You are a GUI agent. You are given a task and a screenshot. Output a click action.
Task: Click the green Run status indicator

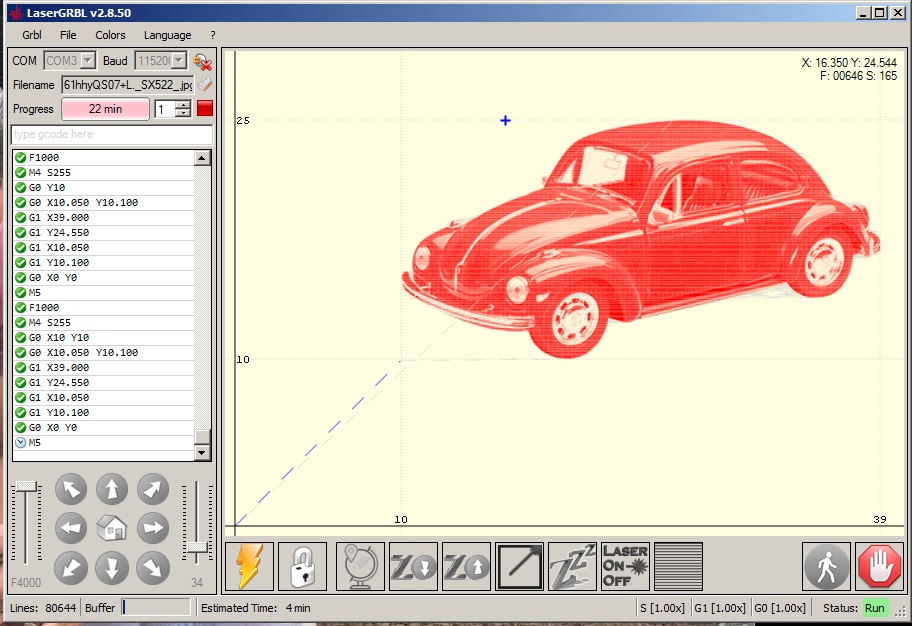pyautogui.click(x=875, y=608)
